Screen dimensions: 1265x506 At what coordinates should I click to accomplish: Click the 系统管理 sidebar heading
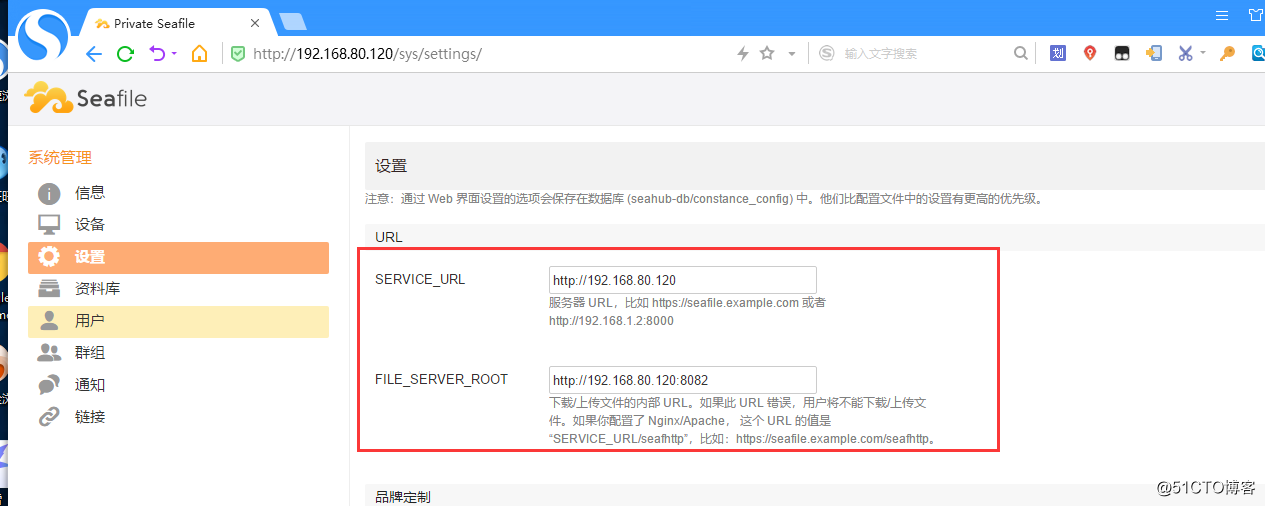60,157
